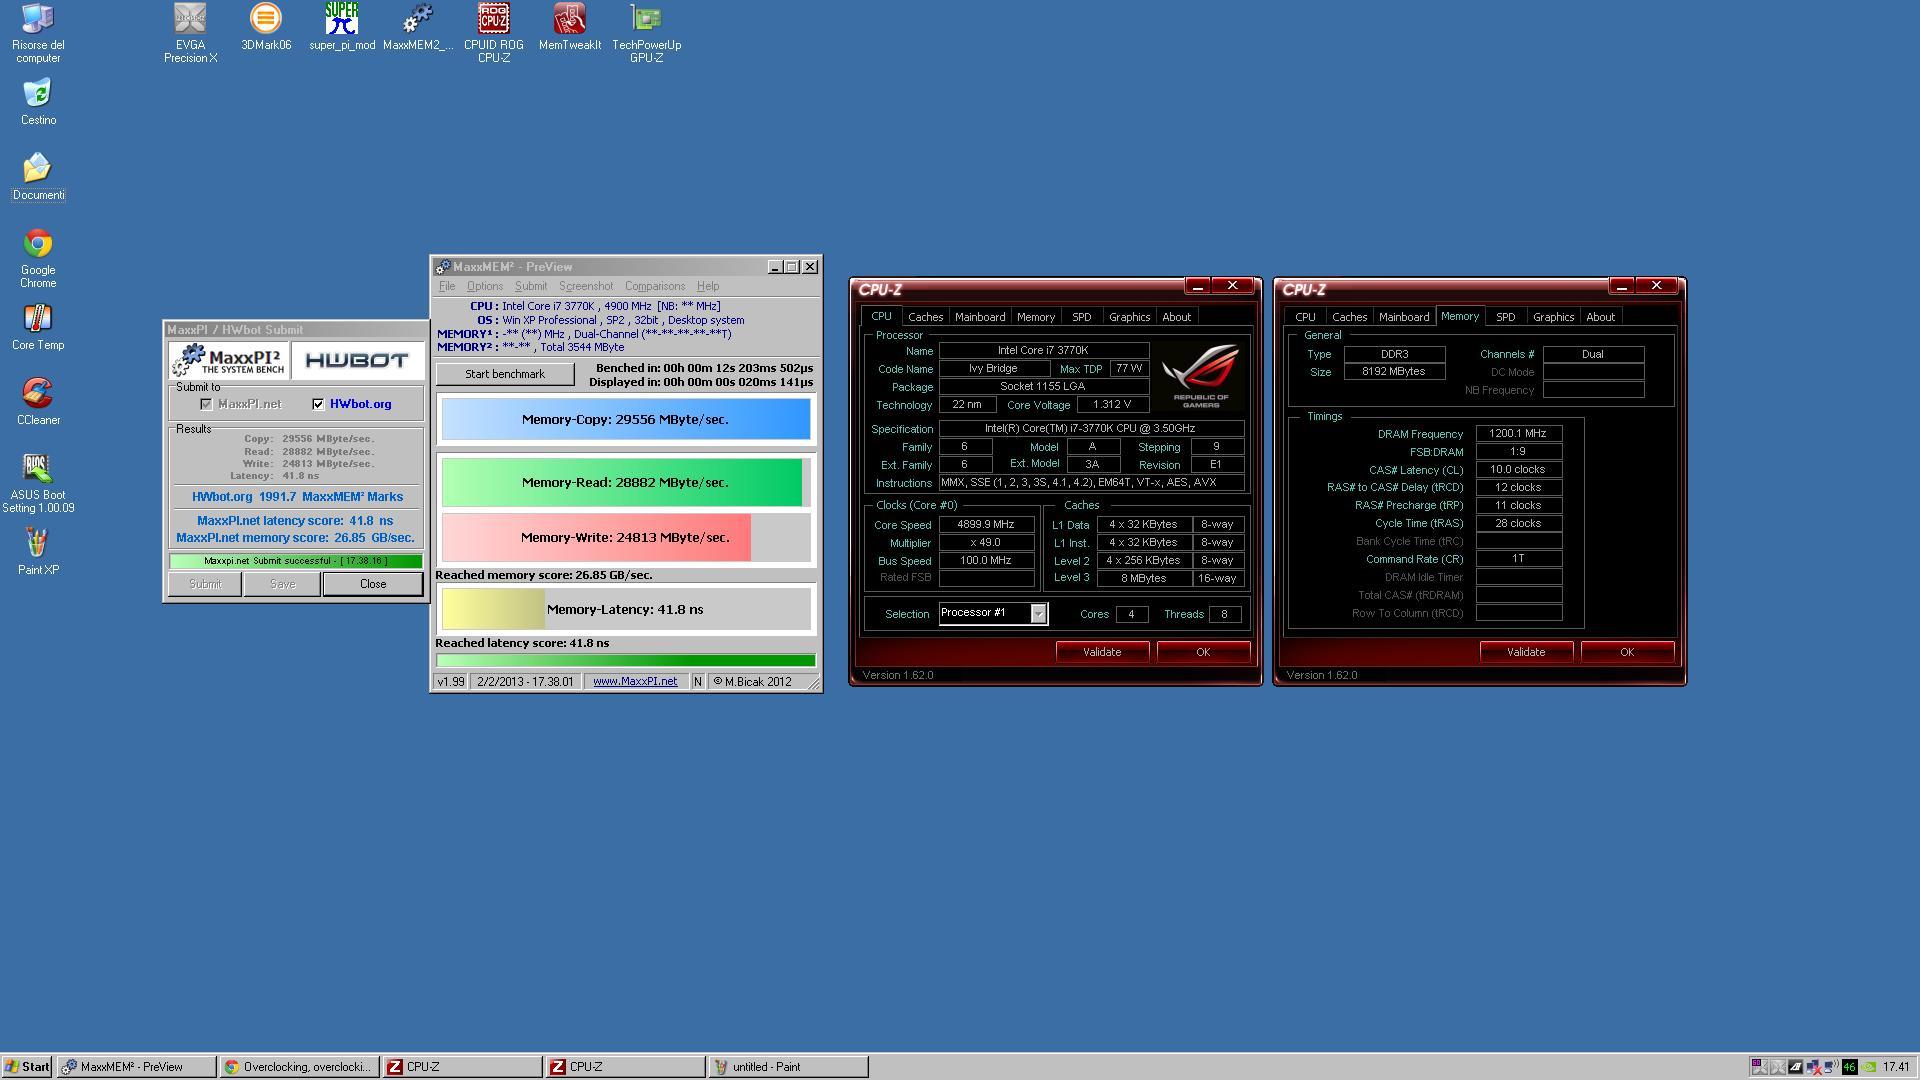
Task: Click HWbot.org 1991.7 MaxxMEM² Marks text
Action: [x=297, y=497]
